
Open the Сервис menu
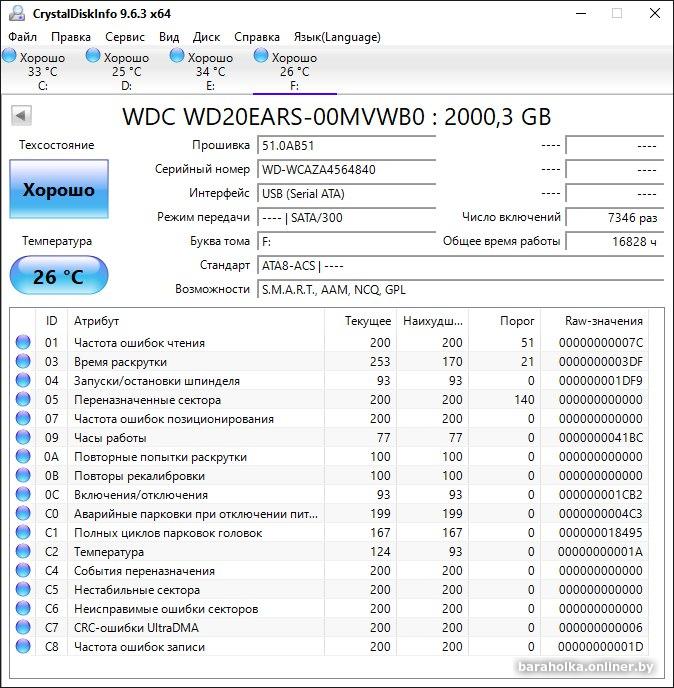coord(125,37)
